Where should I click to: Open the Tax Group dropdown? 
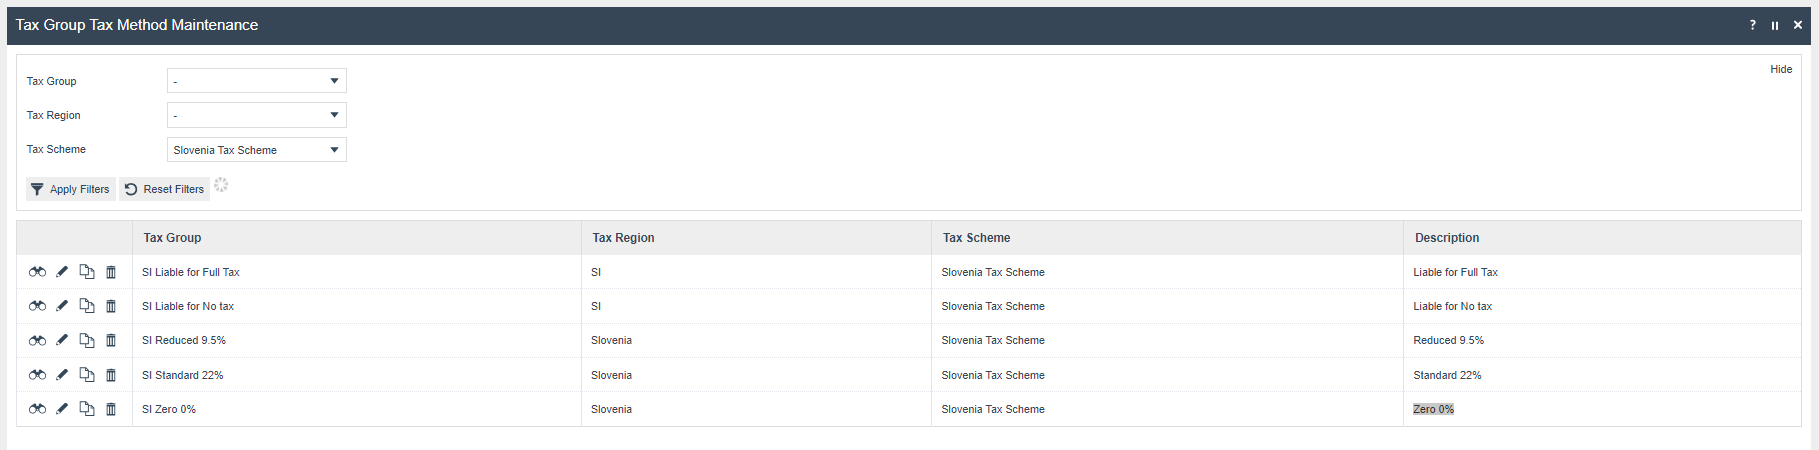pos(256,81)
